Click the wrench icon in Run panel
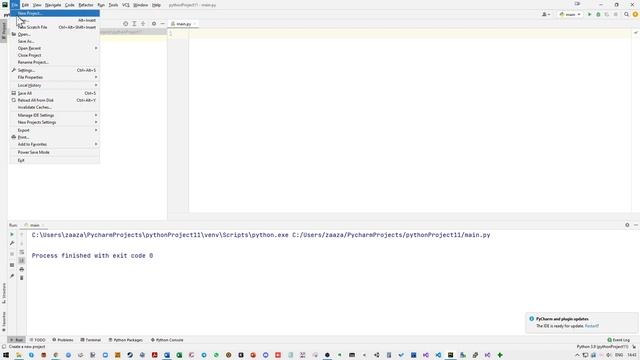This screenshot has width=640, height=360. pos(12,243)
